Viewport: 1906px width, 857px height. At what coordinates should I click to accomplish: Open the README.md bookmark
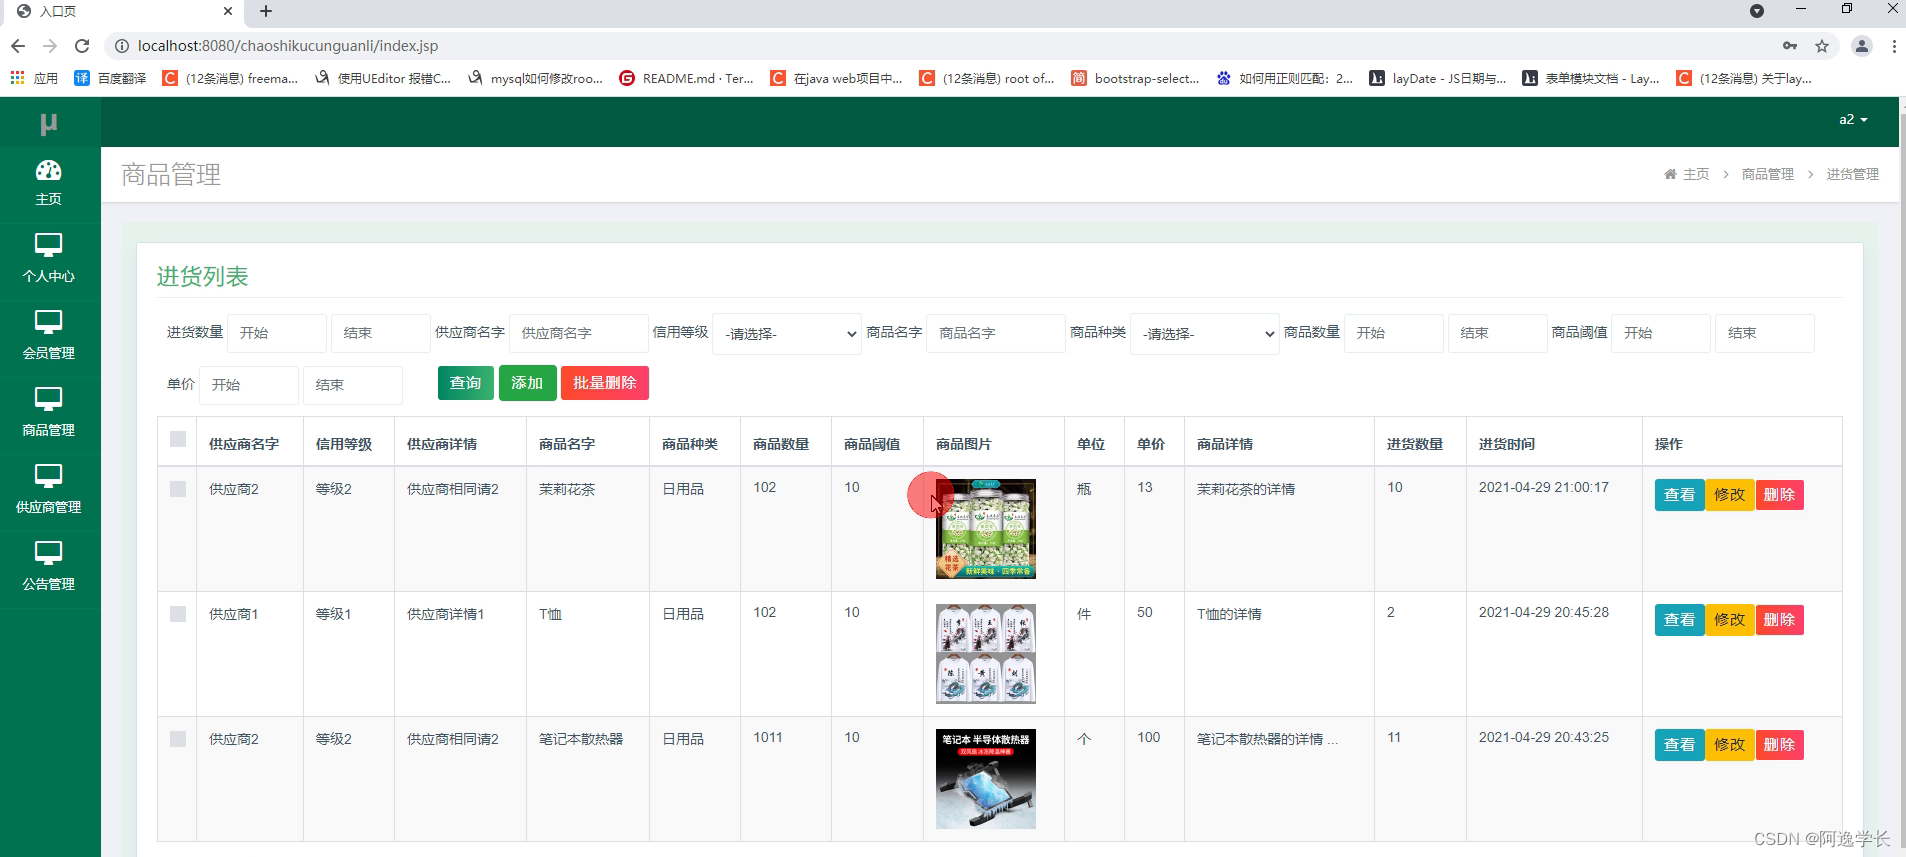coord(686,78)
